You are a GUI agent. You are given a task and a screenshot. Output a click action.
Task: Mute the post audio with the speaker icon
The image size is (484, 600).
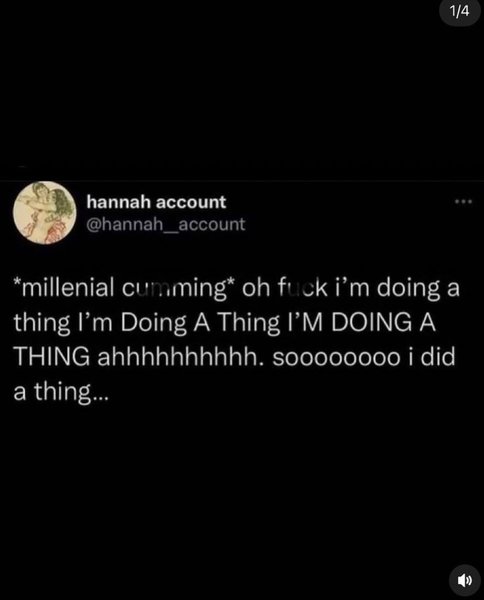[464, 580]
